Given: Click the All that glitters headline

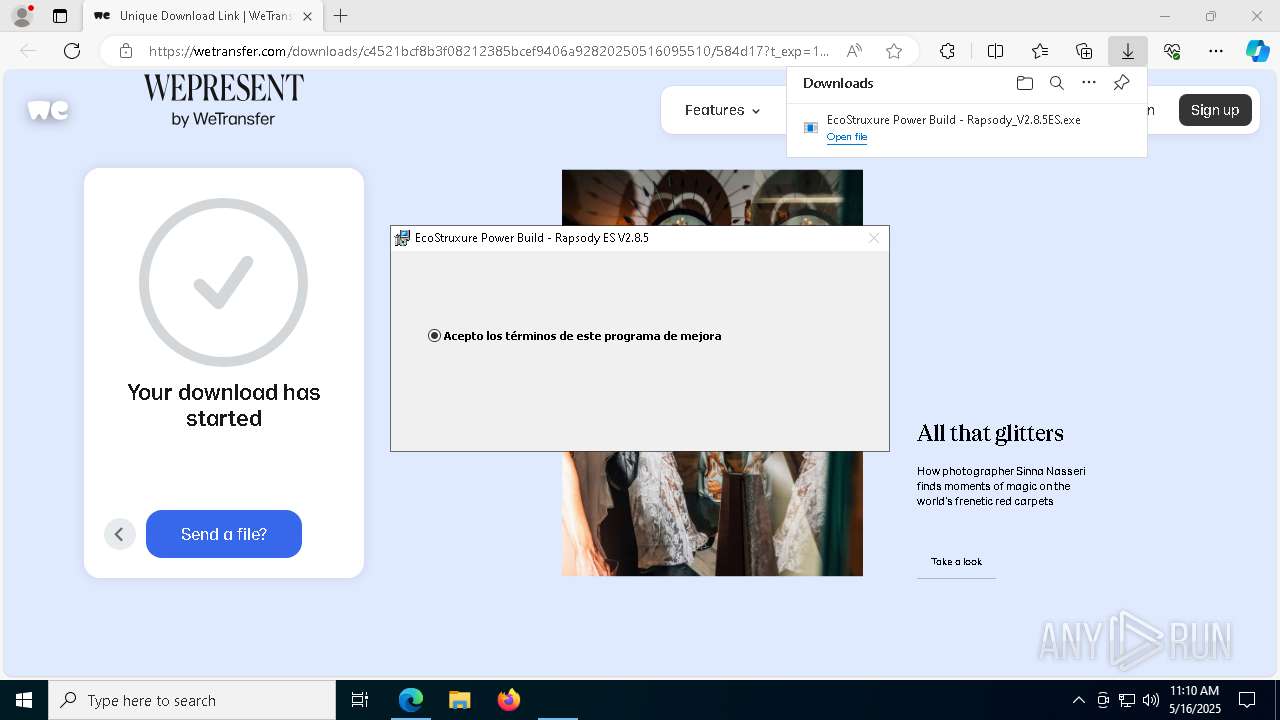Looking at the screenshot, I should [990, 433].
